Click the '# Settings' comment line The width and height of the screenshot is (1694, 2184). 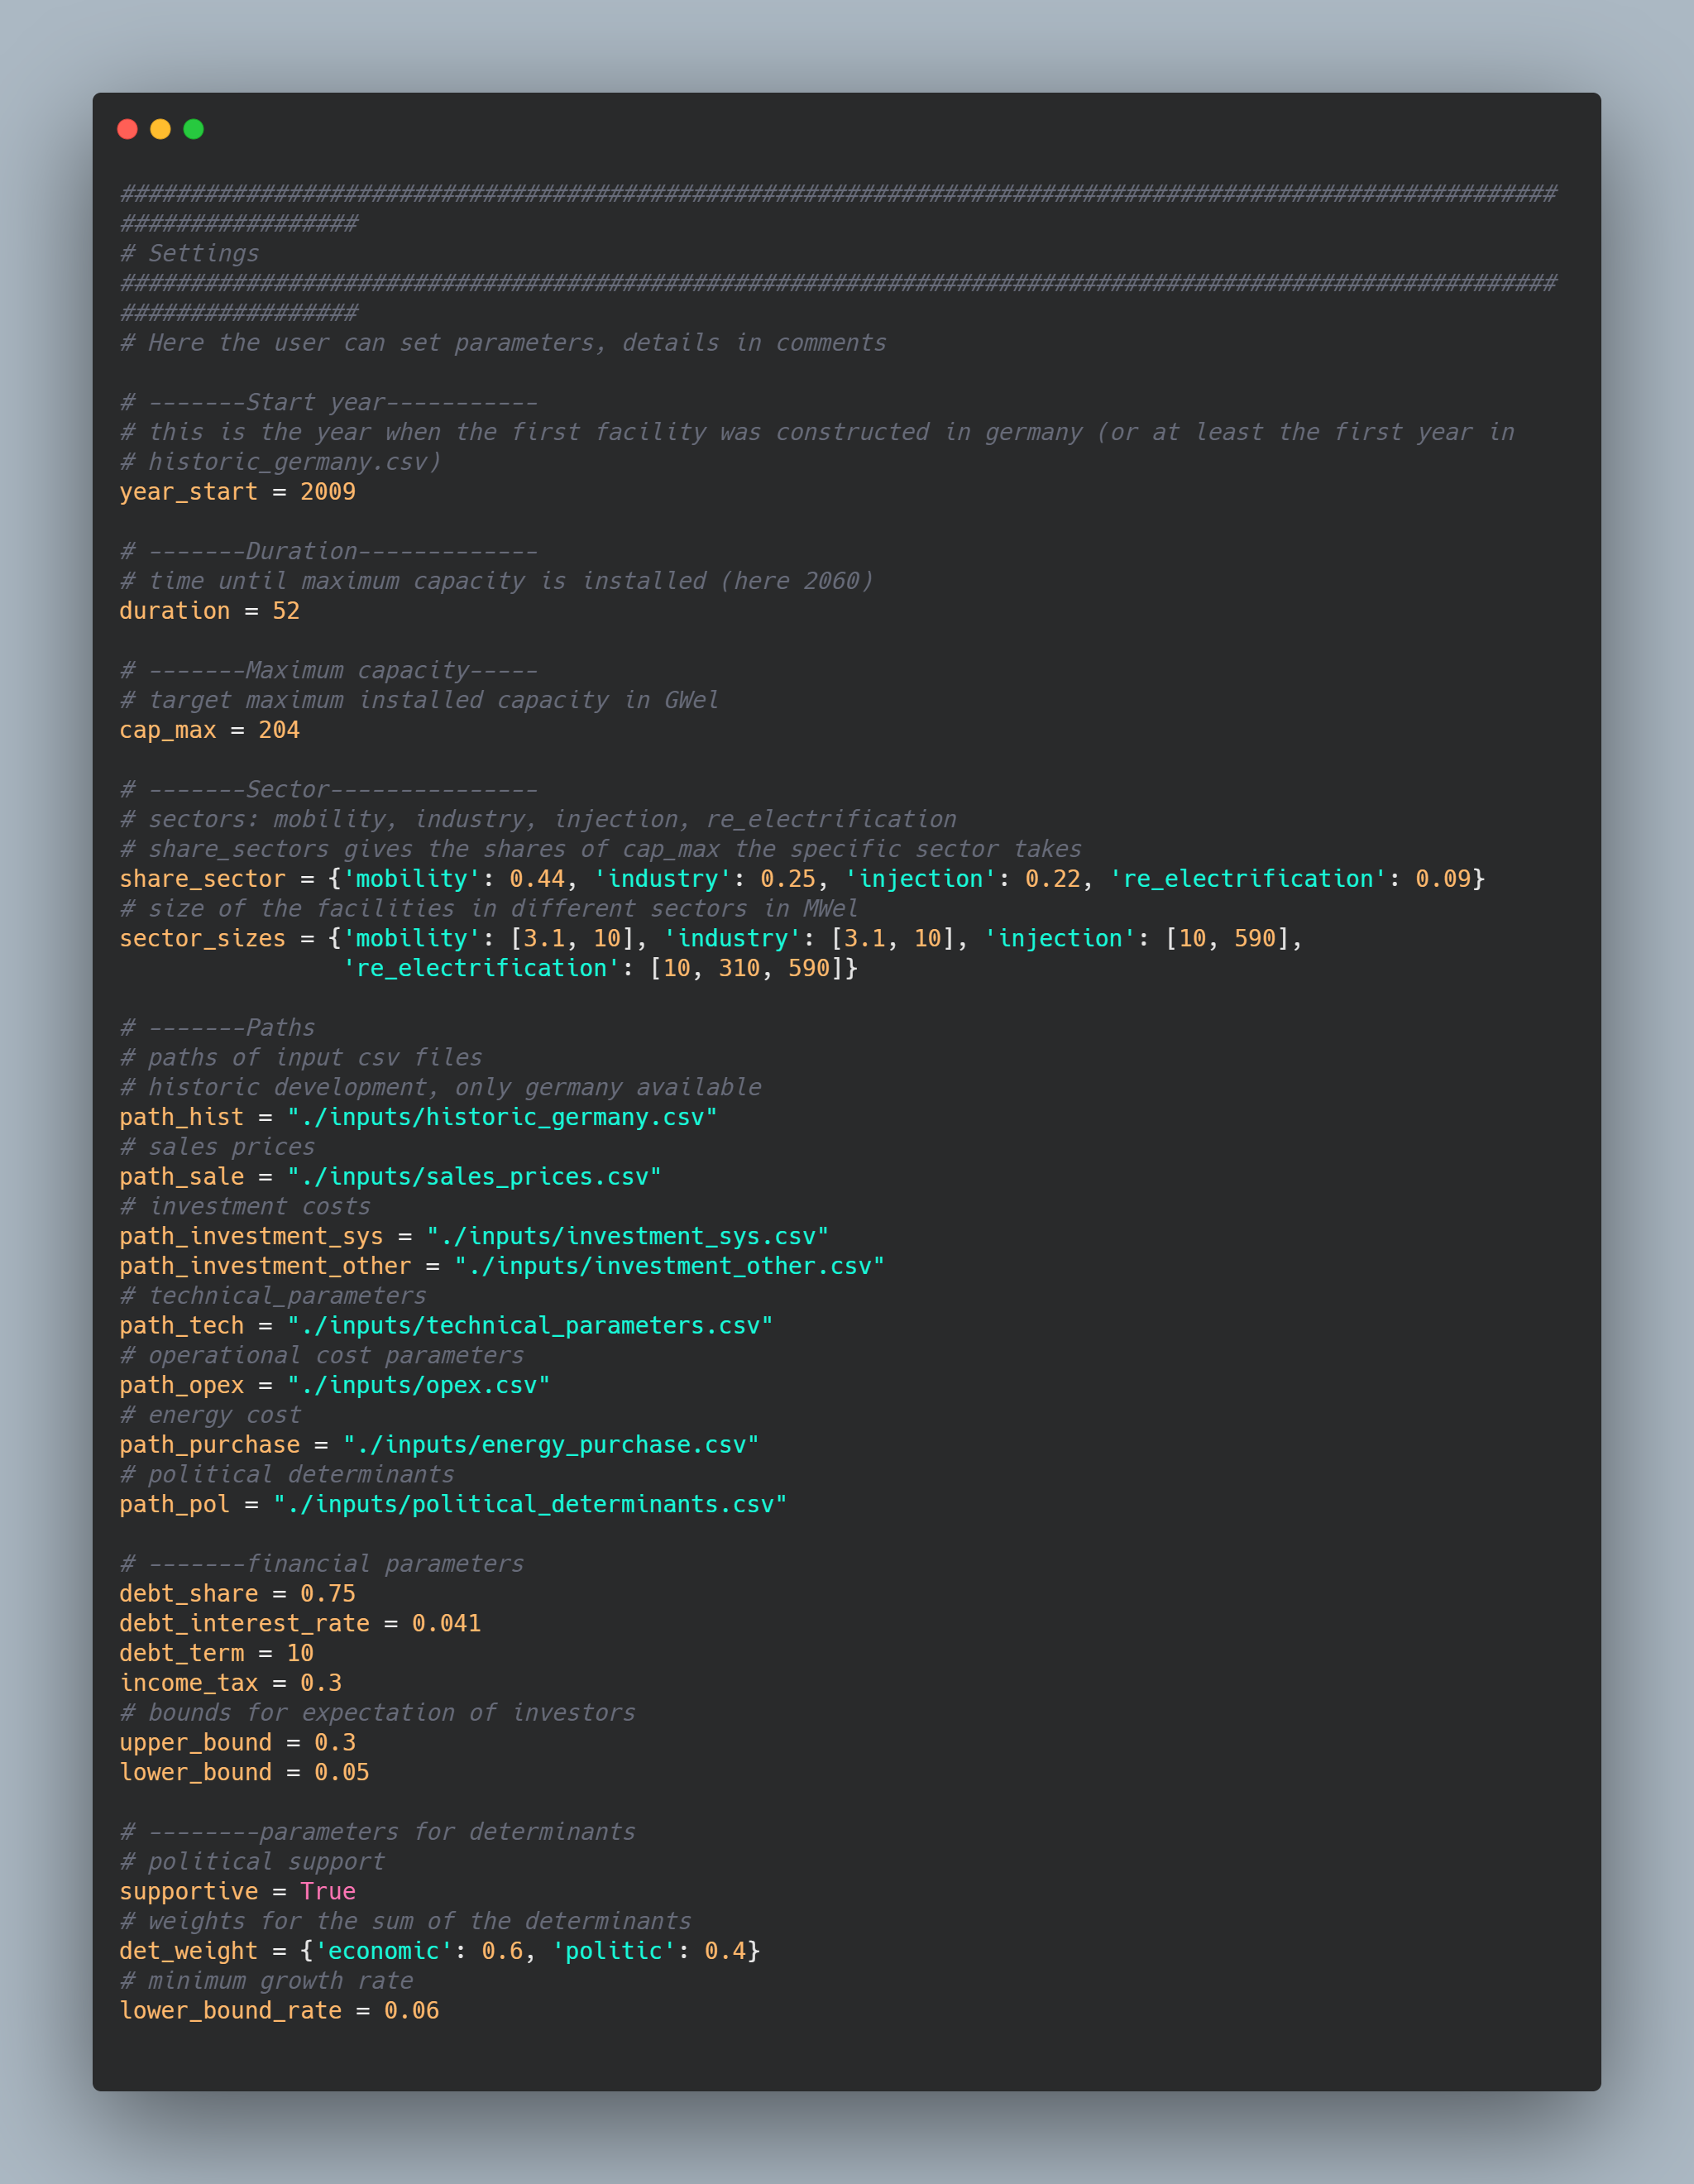[189, 253]
